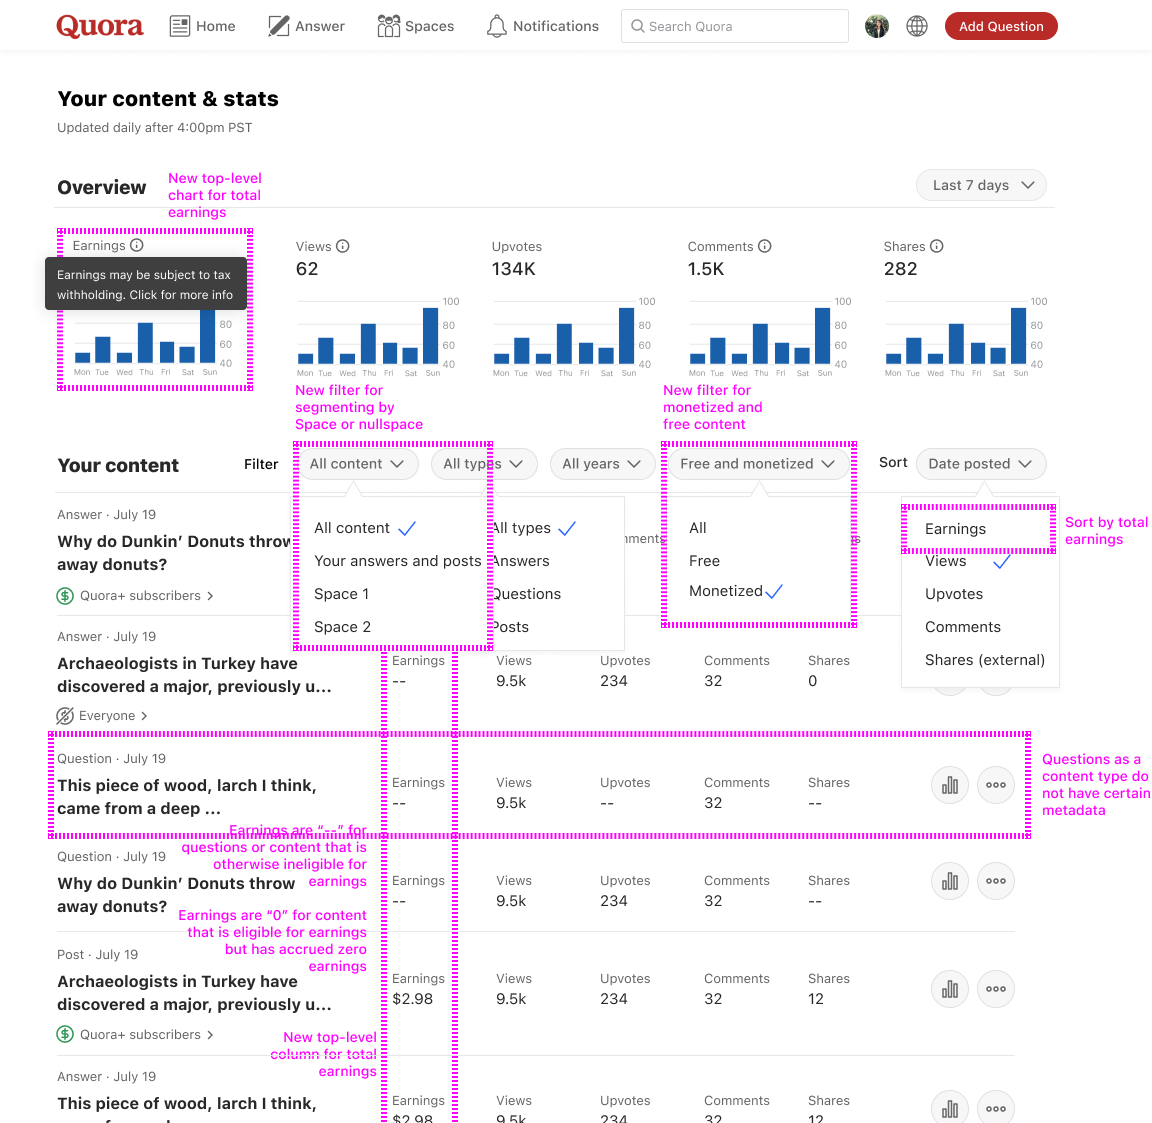This screenshot has height=1123, width=1152.
Task: Choose Space 1 in content filter
Action: (342, 594)
